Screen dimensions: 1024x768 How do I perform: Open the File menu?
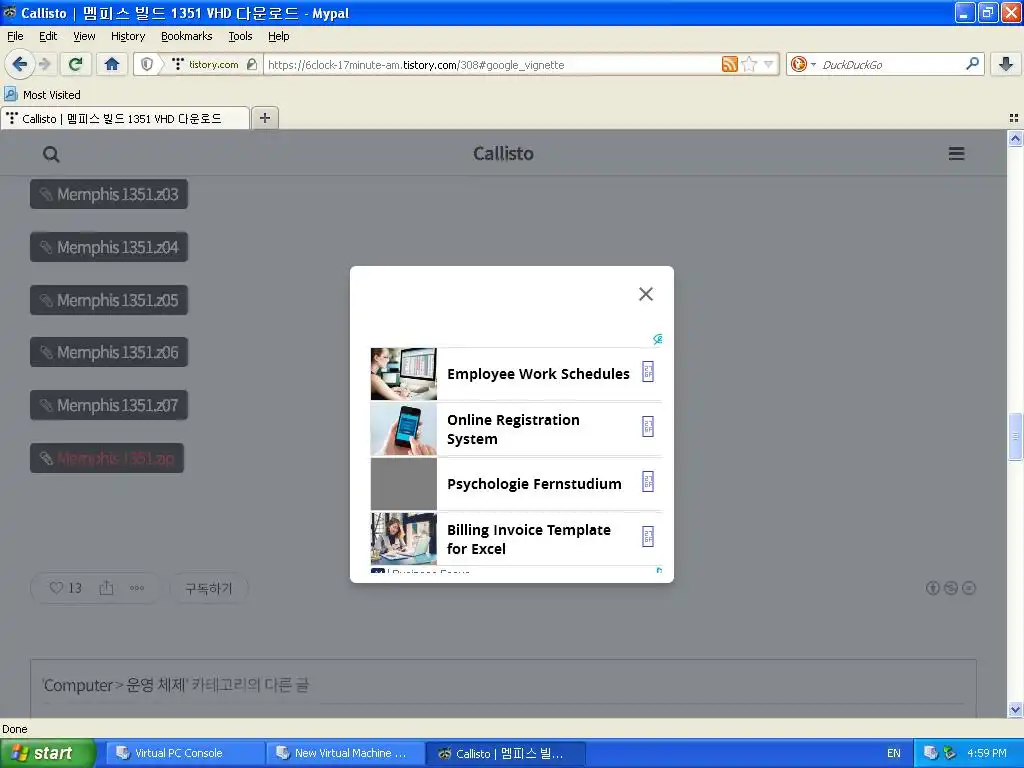coord(15,37)
